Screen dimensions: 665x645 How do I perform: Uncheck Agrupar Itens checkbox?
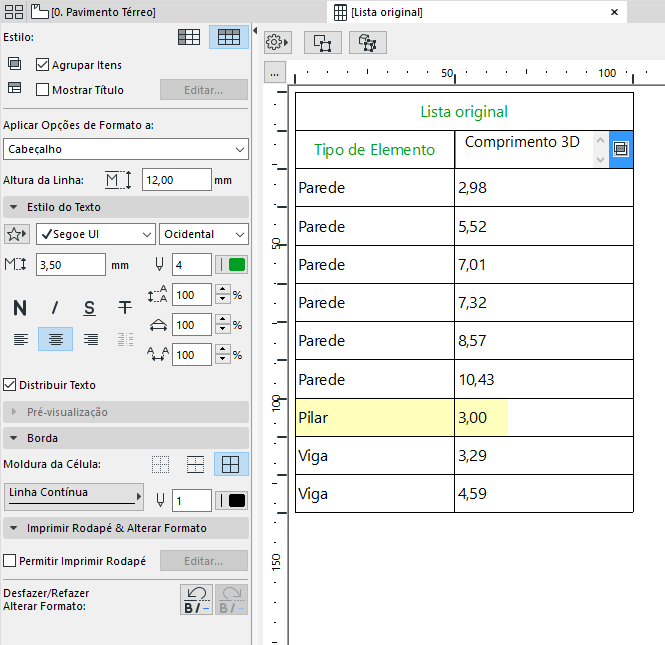tap(42, 64)
